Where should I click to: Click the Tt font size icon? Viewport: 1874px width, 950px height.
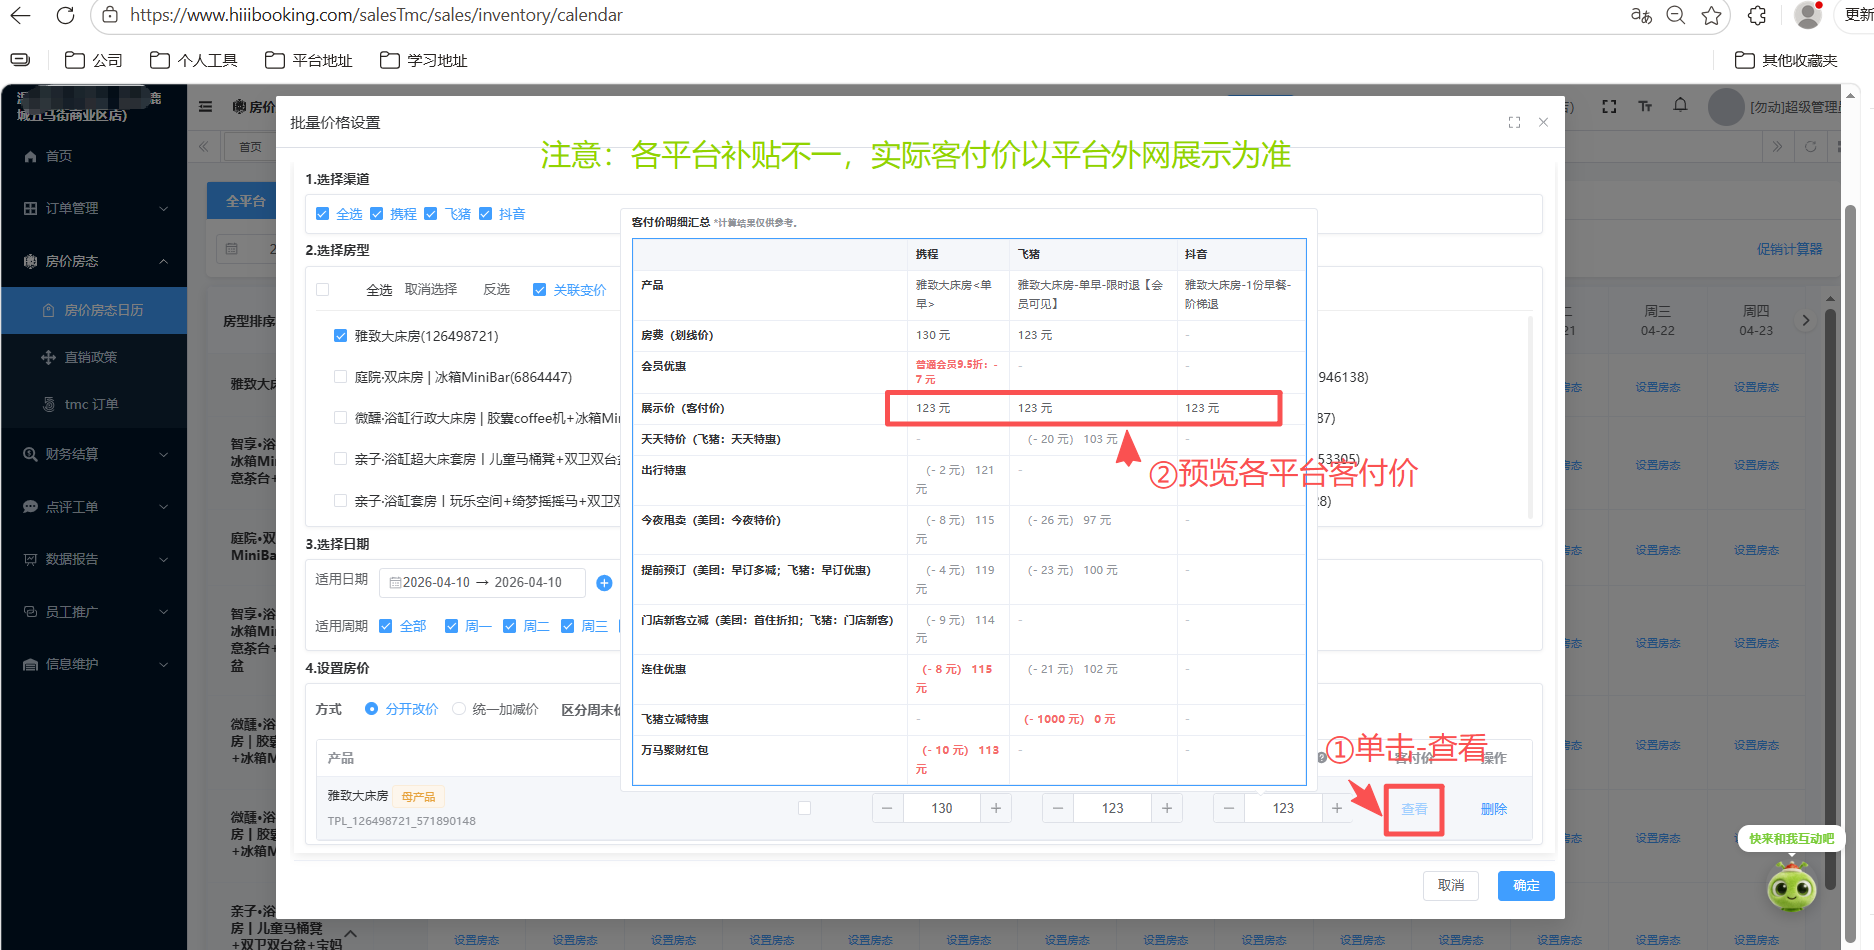[x=1645, y=106]
